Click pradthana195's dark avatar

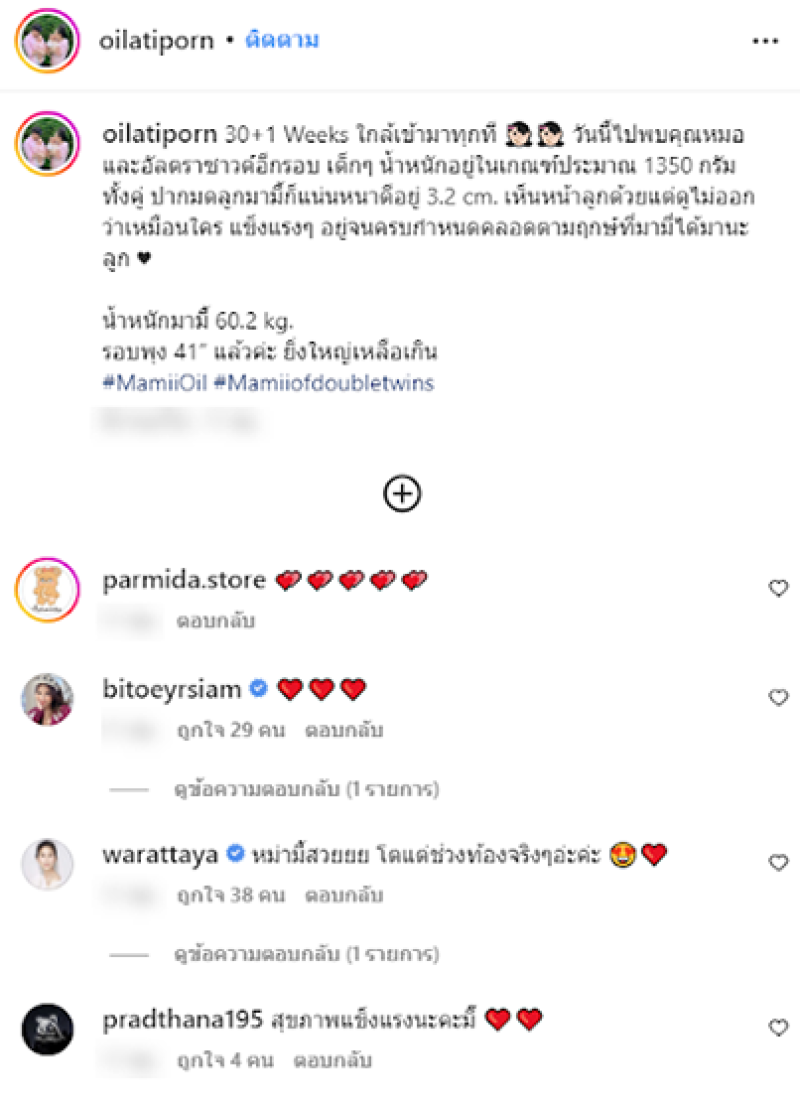[47, 1029]
